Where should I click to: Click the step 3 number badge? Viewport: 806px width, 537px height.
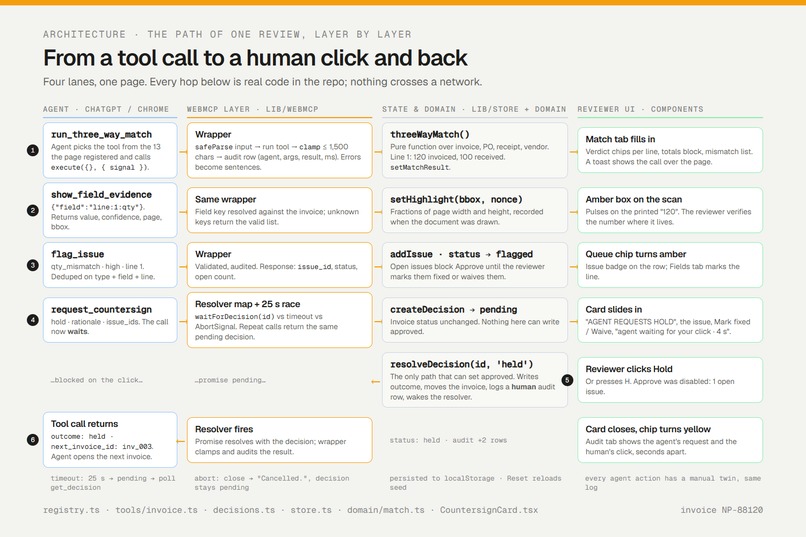click(x=32, y=265)
